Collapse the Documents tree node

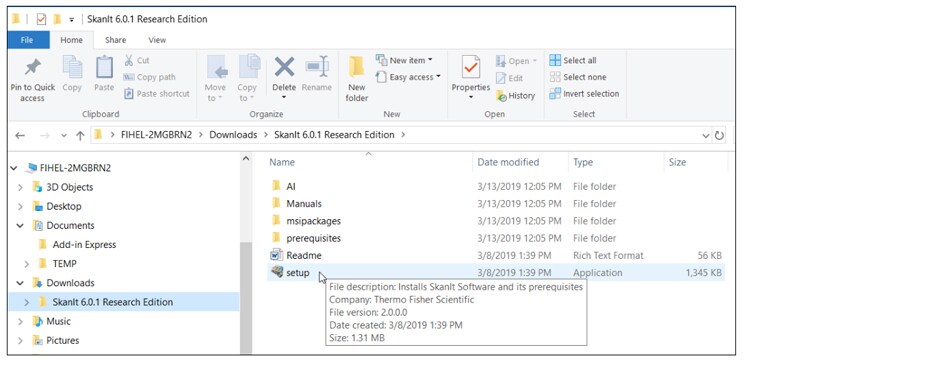tap(21, 226)
